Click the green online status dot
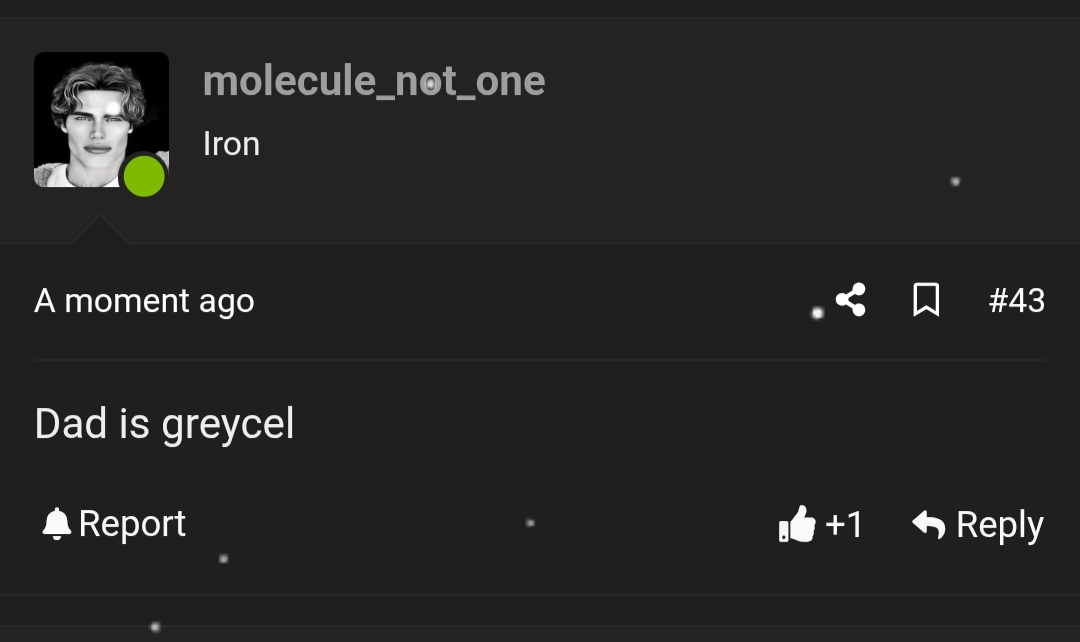This screenshot has width=1080, height=642. (x=144, y=177)
